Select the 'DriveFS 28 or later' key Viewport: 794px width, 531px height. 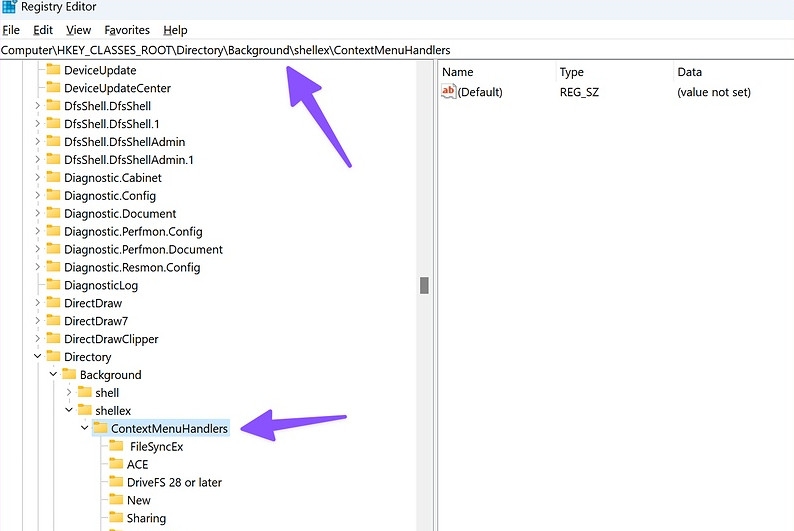tap(174, 482)
